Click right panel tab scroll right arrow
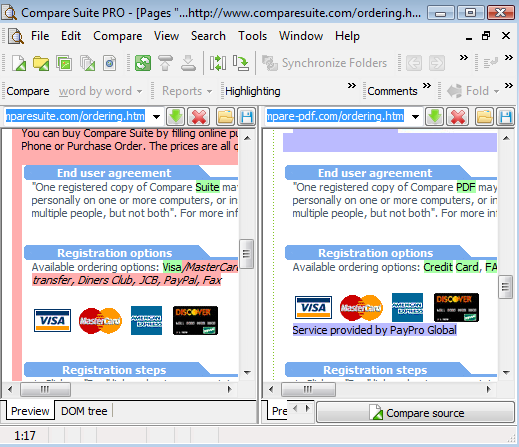 (x=308, y=408)
